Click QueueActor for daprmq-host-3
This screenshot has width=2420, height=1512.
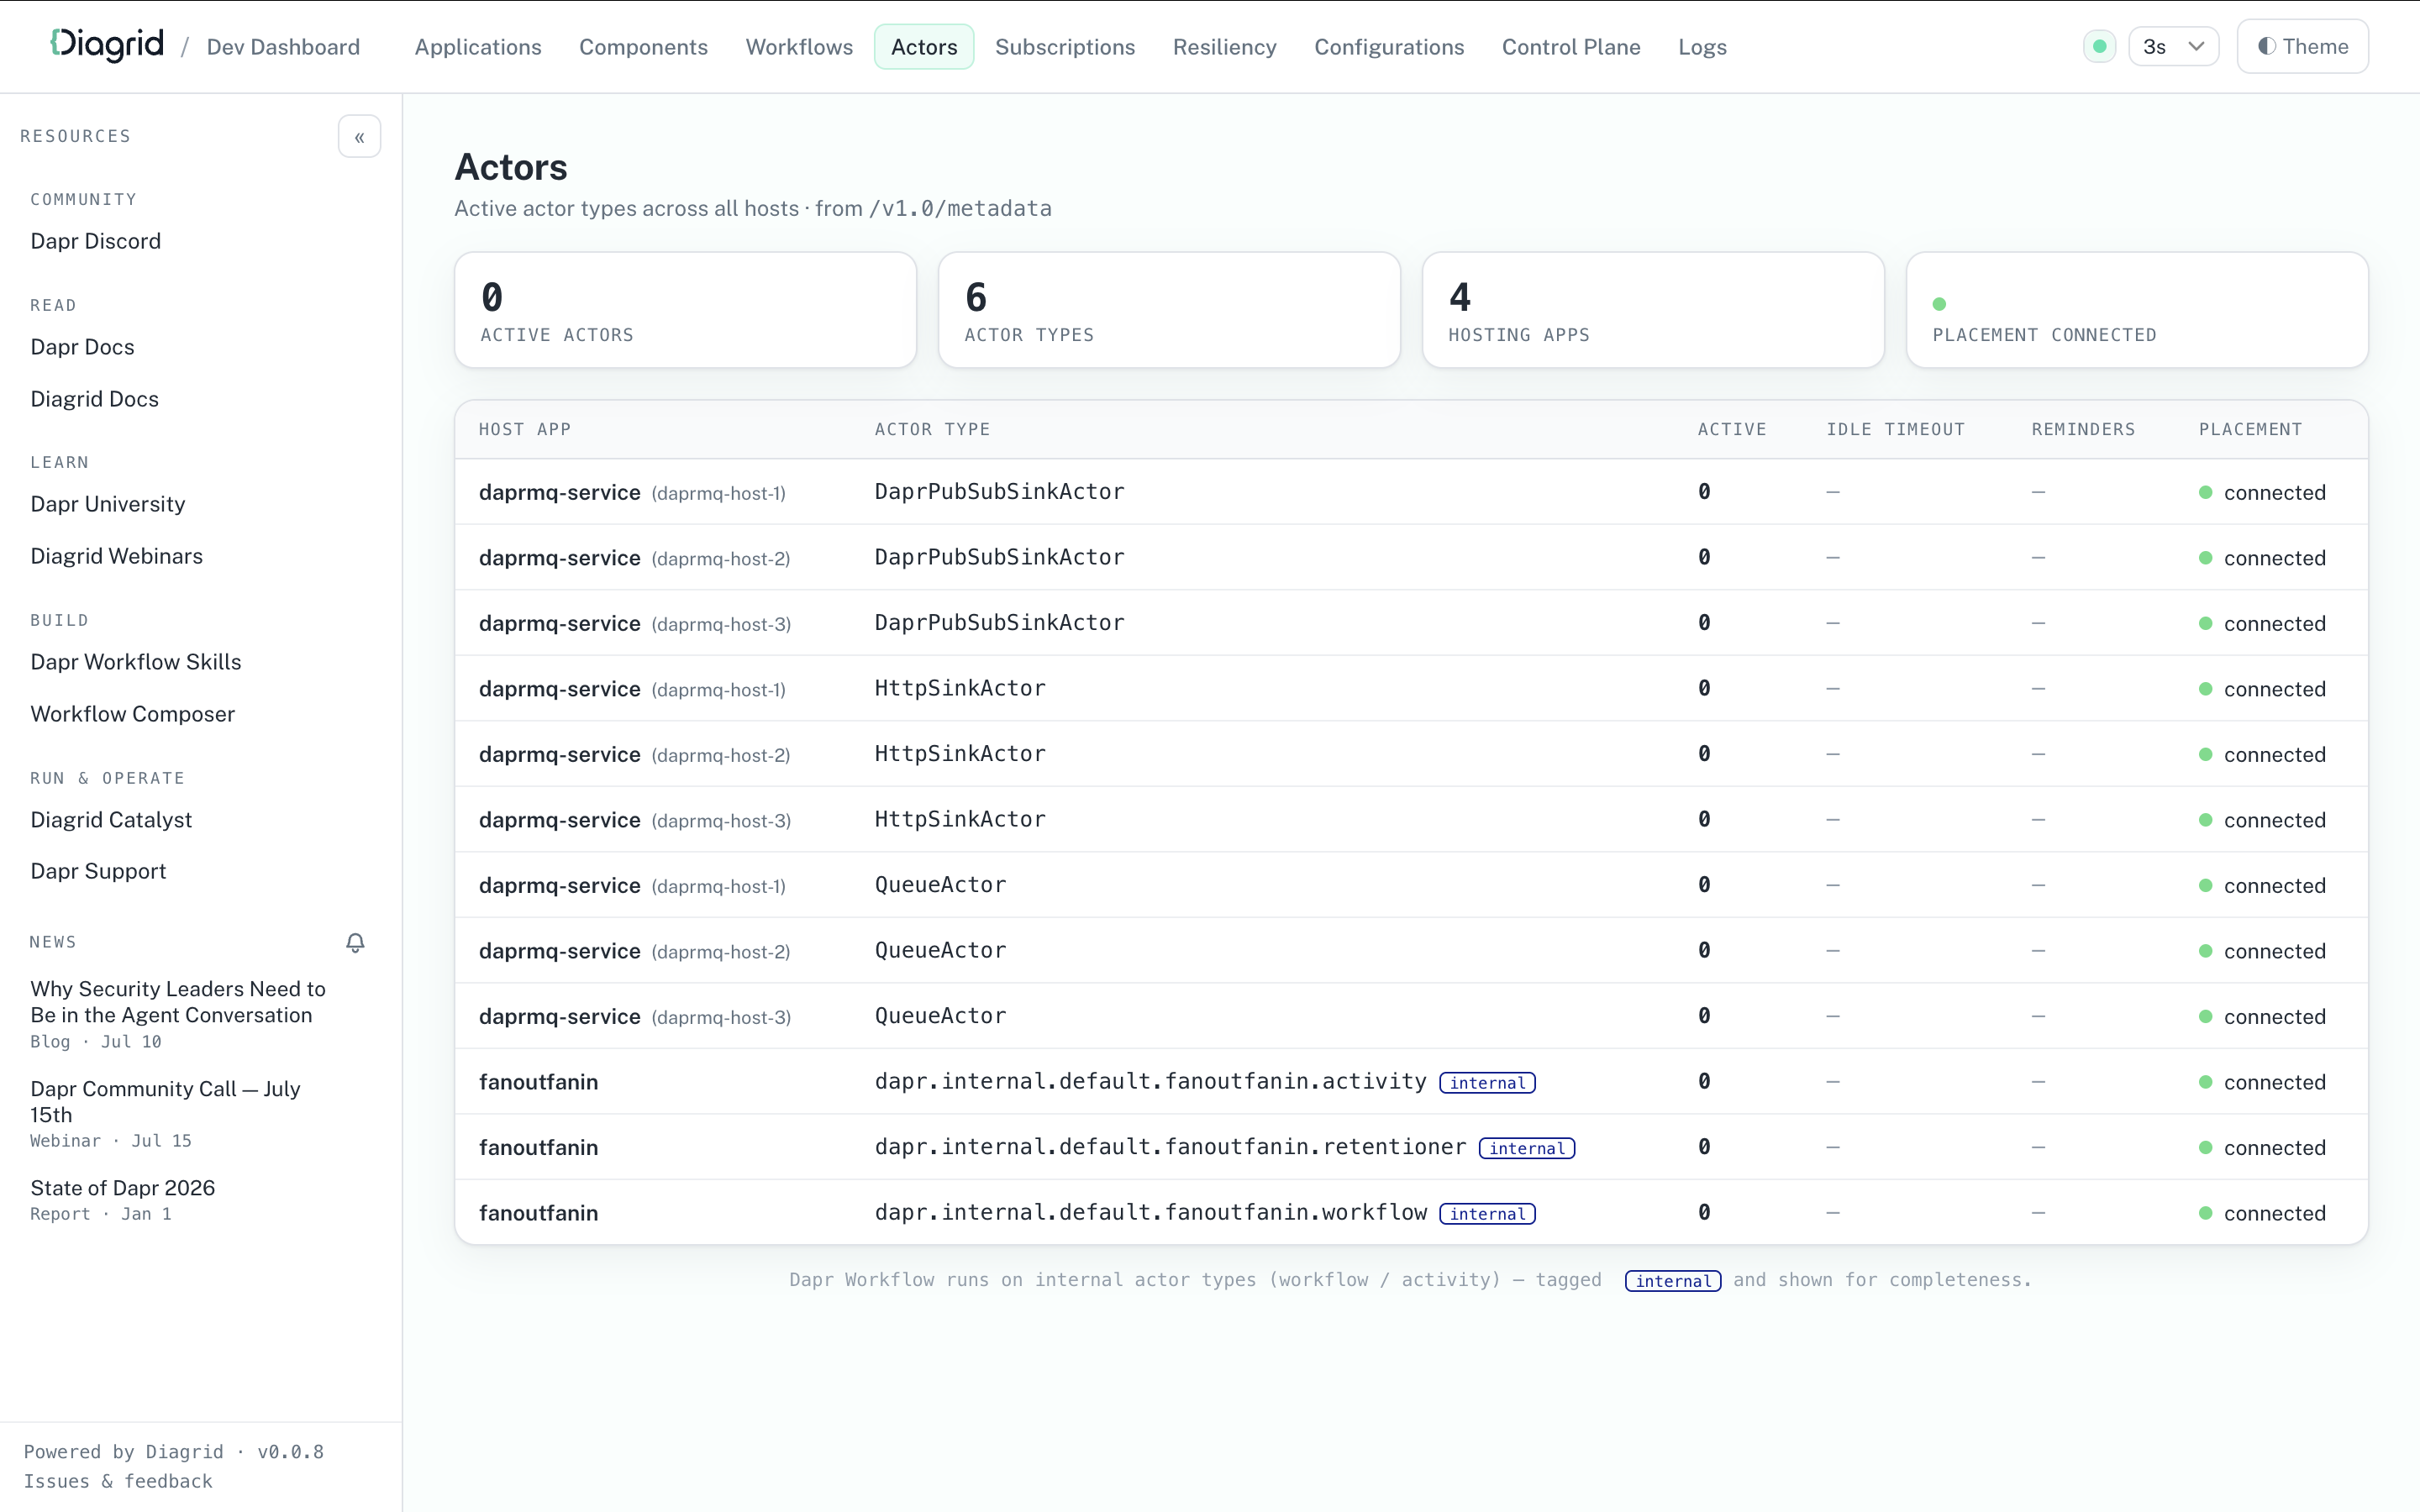(x=940, y=1016)
